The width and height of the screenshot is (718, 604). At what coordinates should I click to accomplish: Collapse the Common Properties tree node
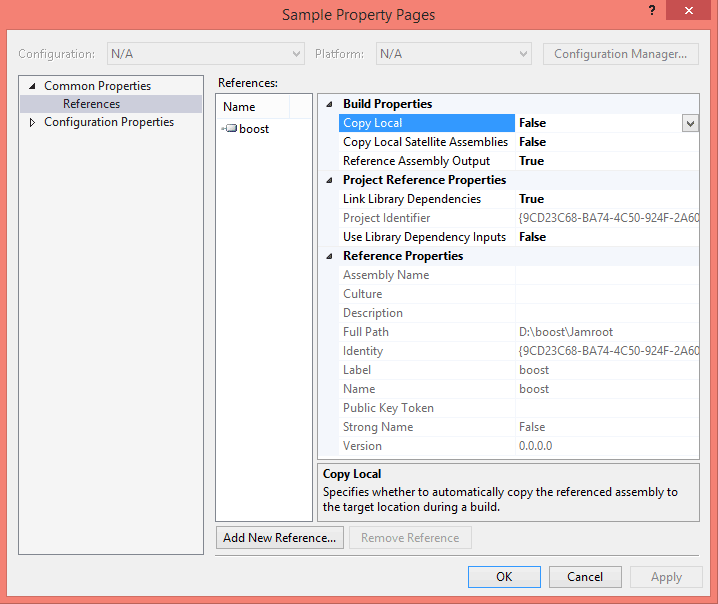click(32, 86)
